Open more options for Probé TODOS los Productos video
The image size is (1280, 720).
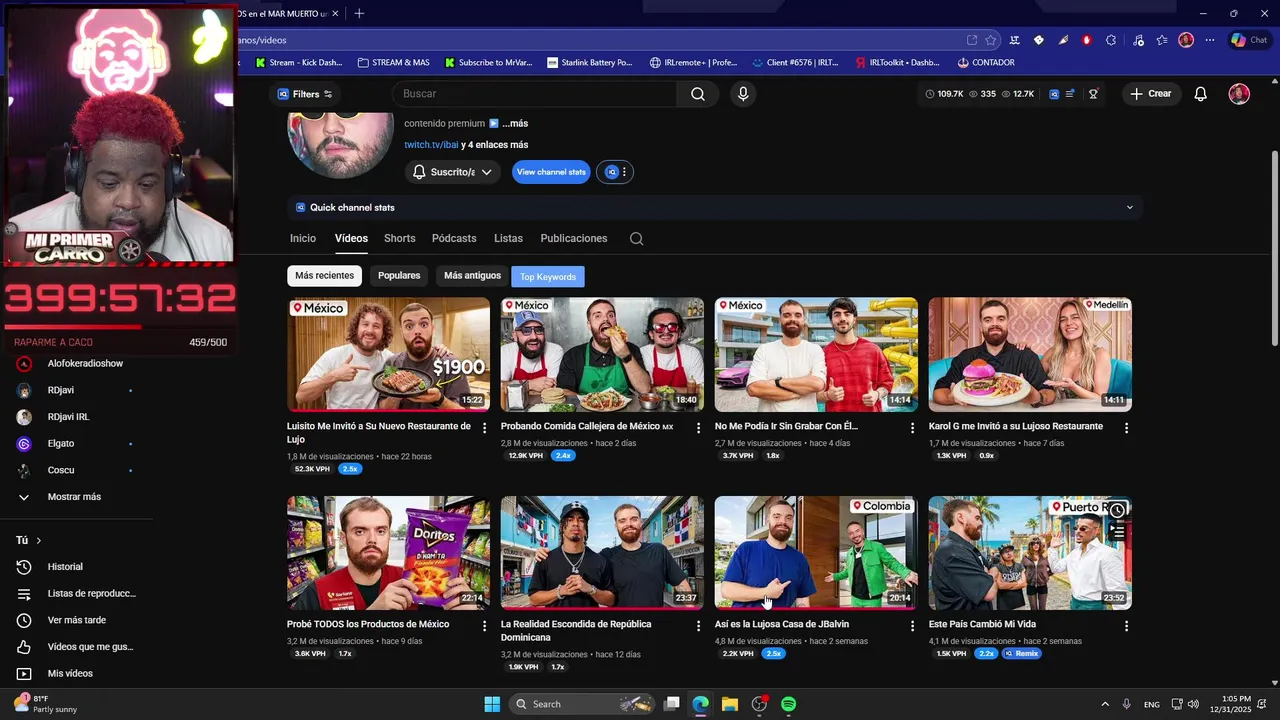coord(484,626)
